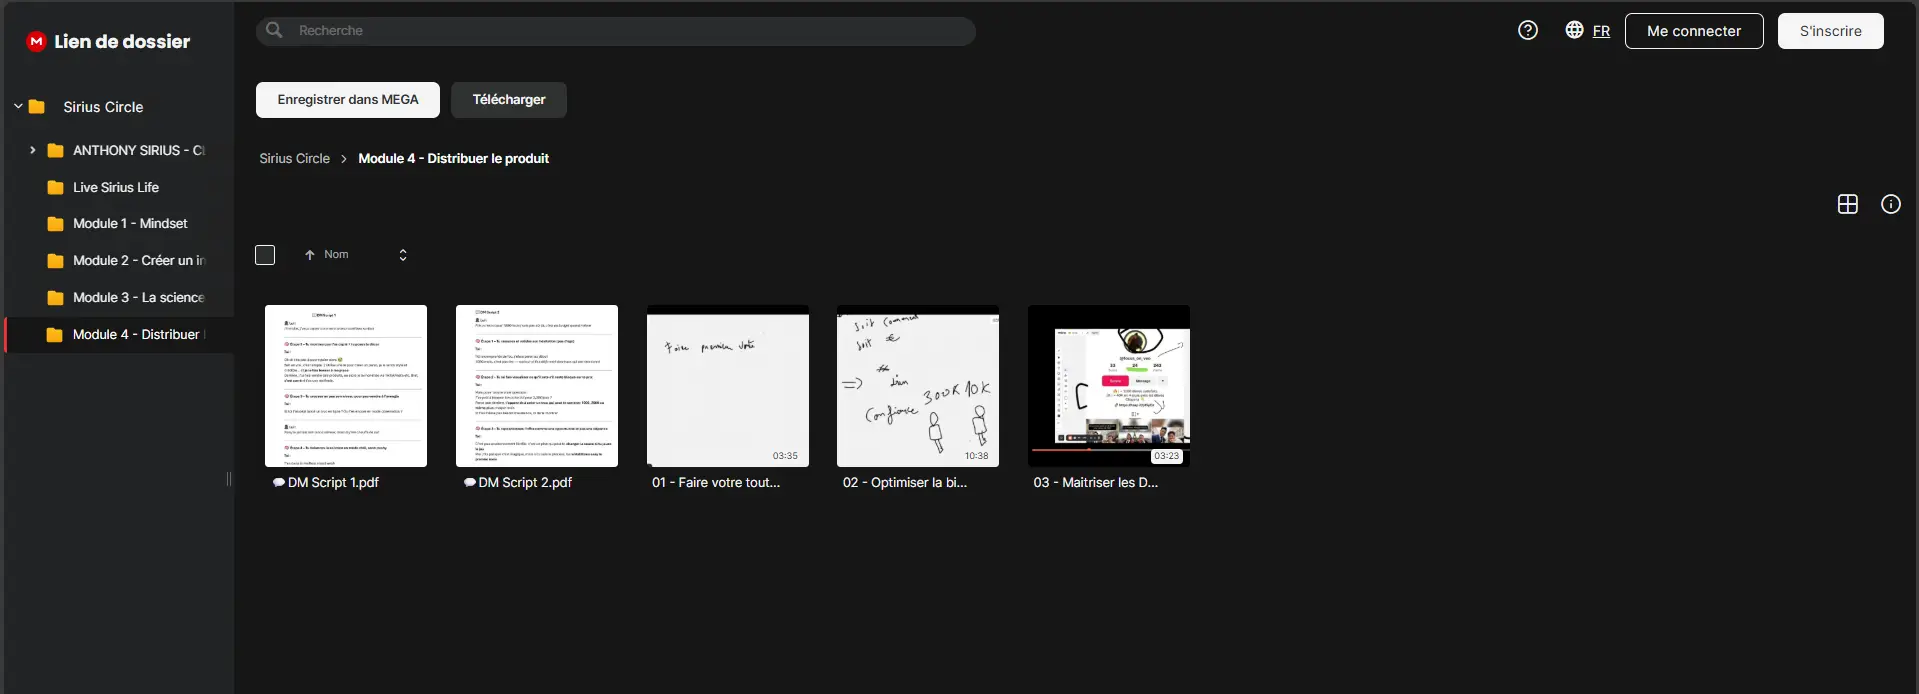Click the Live Sirius Life folder icon
This screenshot has width=1919, height=694.
(56, 188)
